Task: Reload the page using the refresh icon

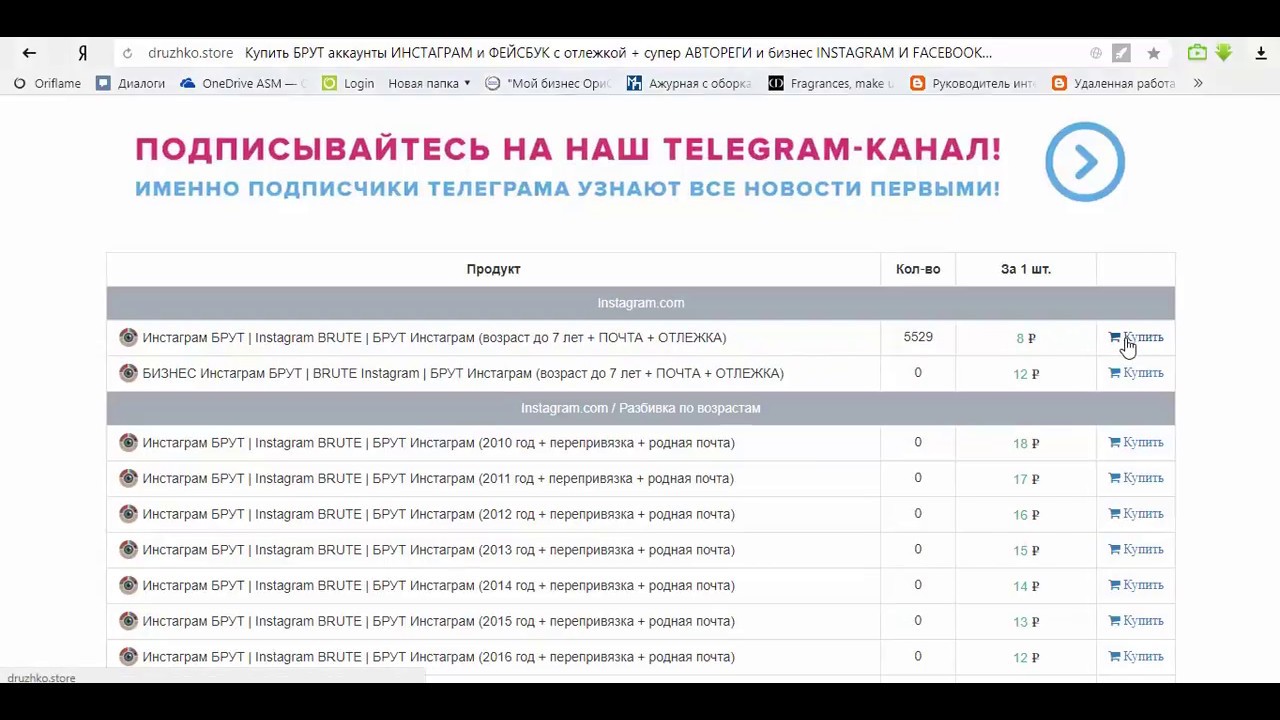Action: pos(127,53)
